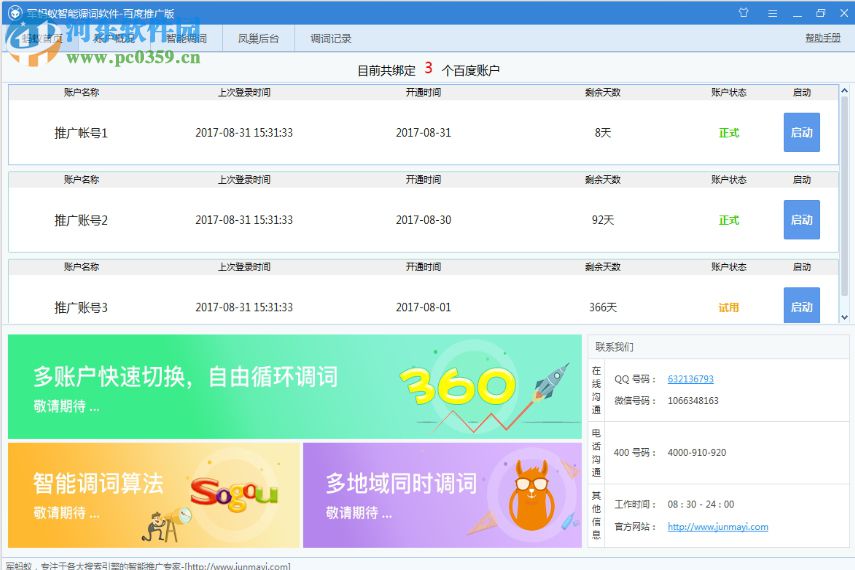Screen dimensions: 855x570
Task: Click the WeChat number 1066348163
Action: point(693,400)
